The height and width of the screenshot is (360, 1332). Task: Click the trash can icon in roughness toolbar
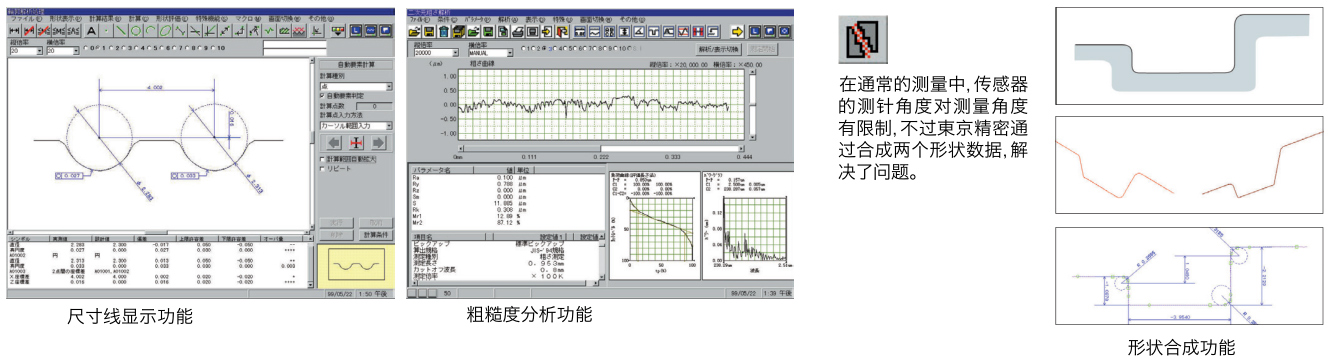[444, 32]
